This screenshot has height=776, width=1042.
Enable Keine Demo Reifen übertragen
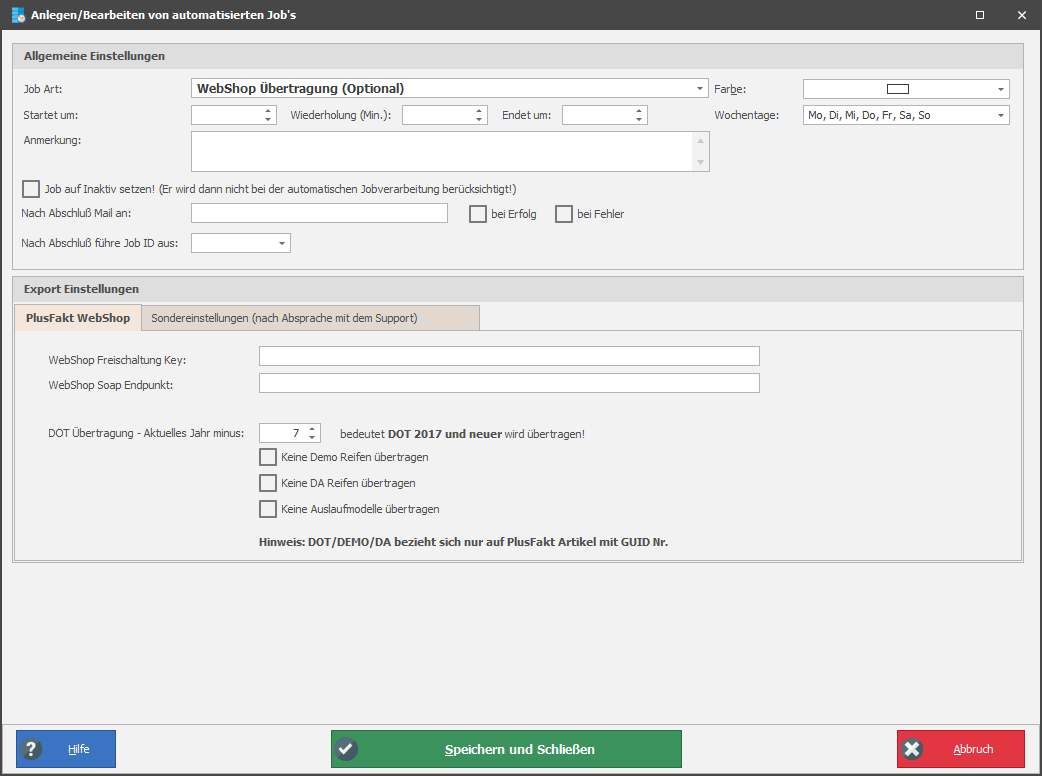[x=268, y=457]
